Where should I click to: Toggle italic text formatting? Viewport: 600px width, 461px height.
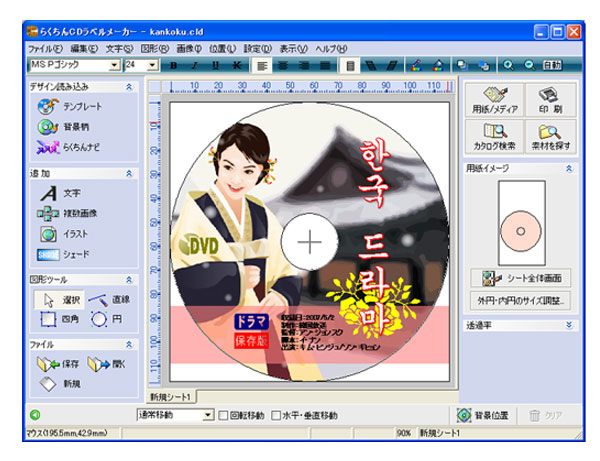coord(195,65)
